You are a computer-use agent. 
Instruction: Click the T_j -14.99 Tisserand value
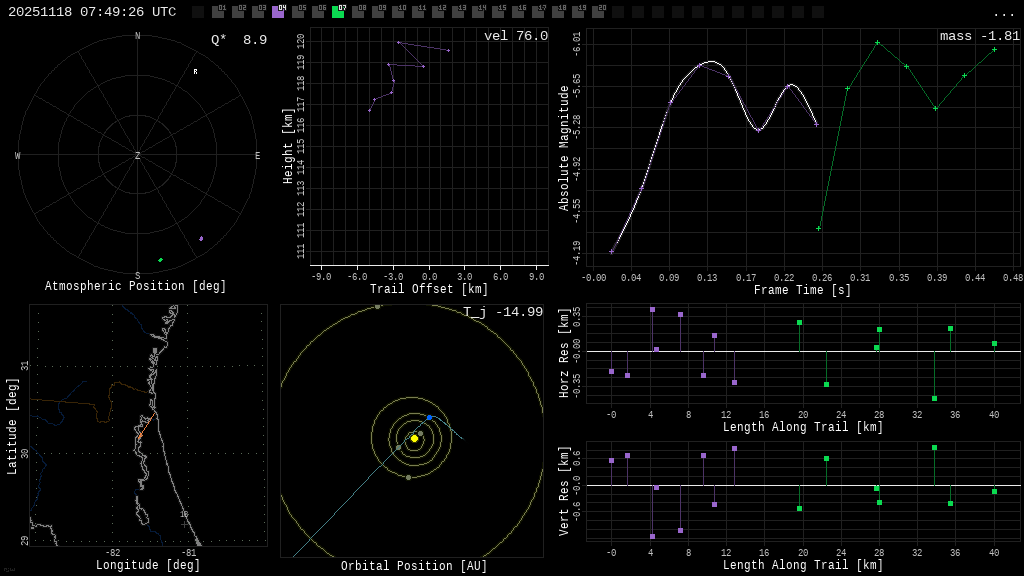(503, 312)
